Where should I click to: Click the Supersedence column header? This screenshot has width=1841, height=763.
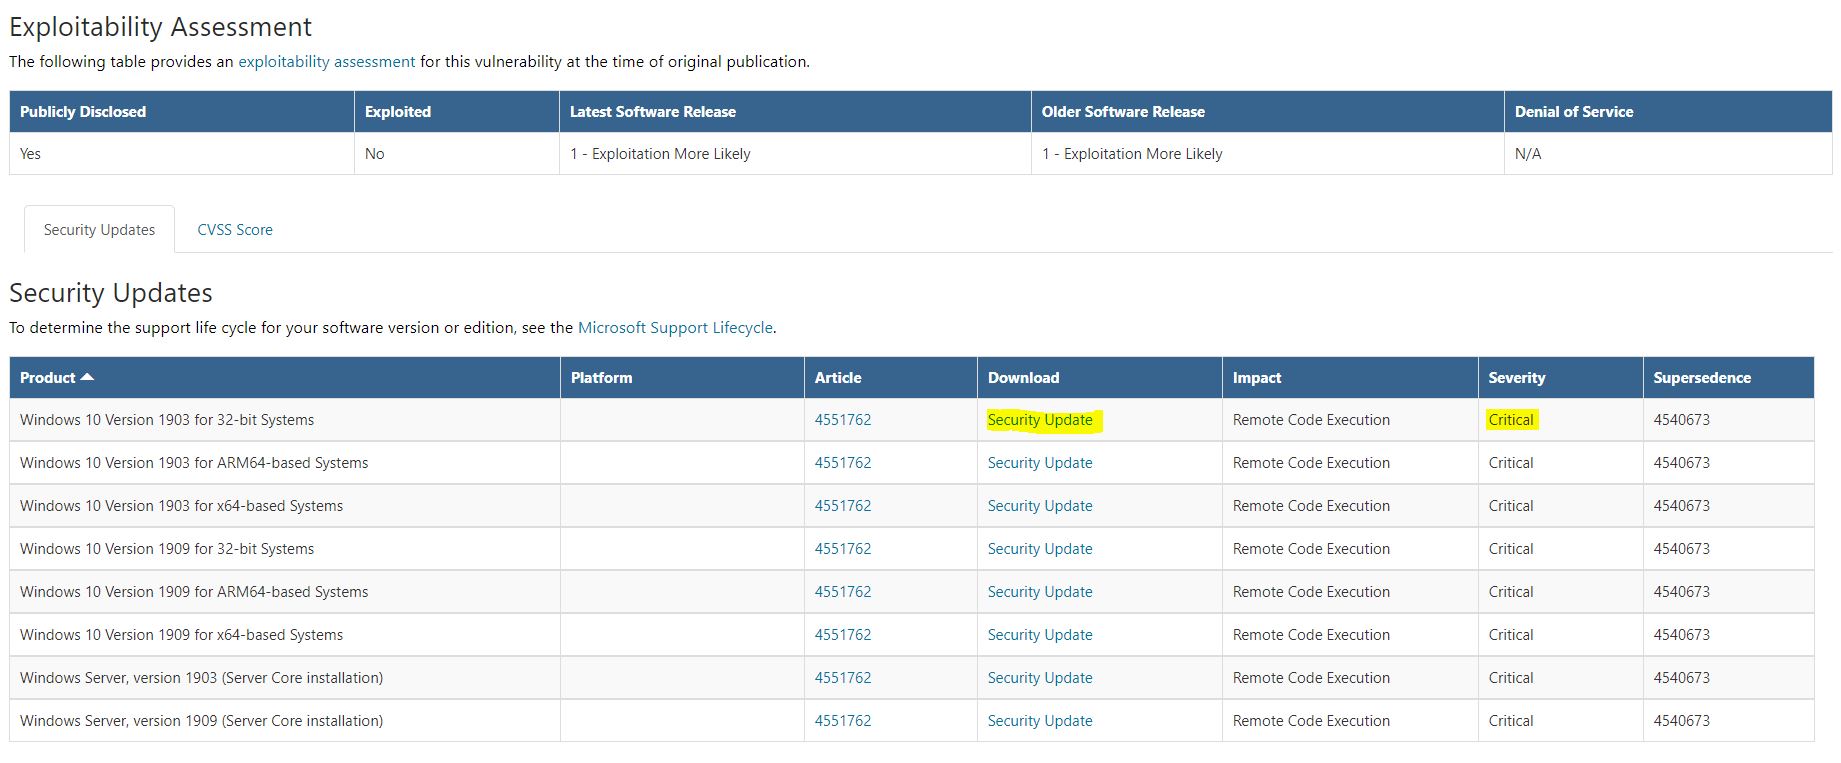(1701, 378)
